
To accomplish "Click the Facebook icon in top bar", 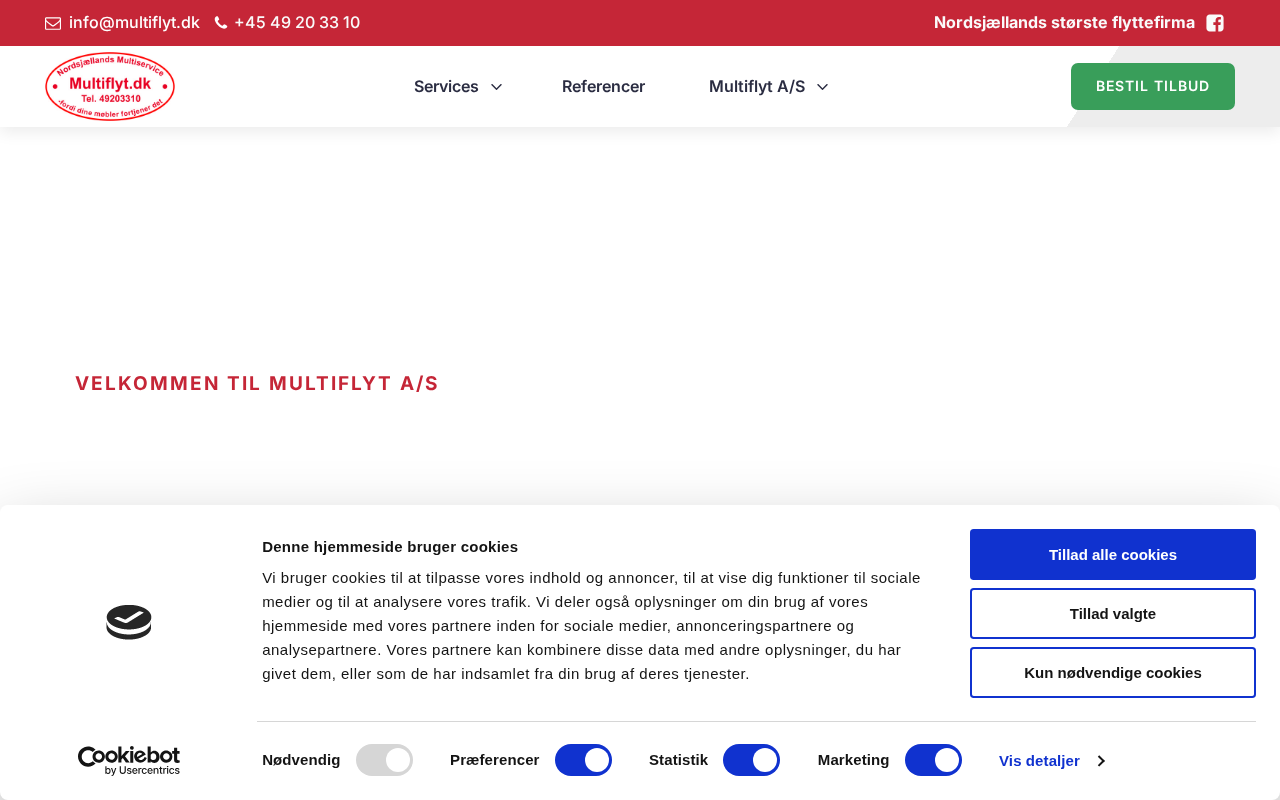I will click(x=1215, y=23).
